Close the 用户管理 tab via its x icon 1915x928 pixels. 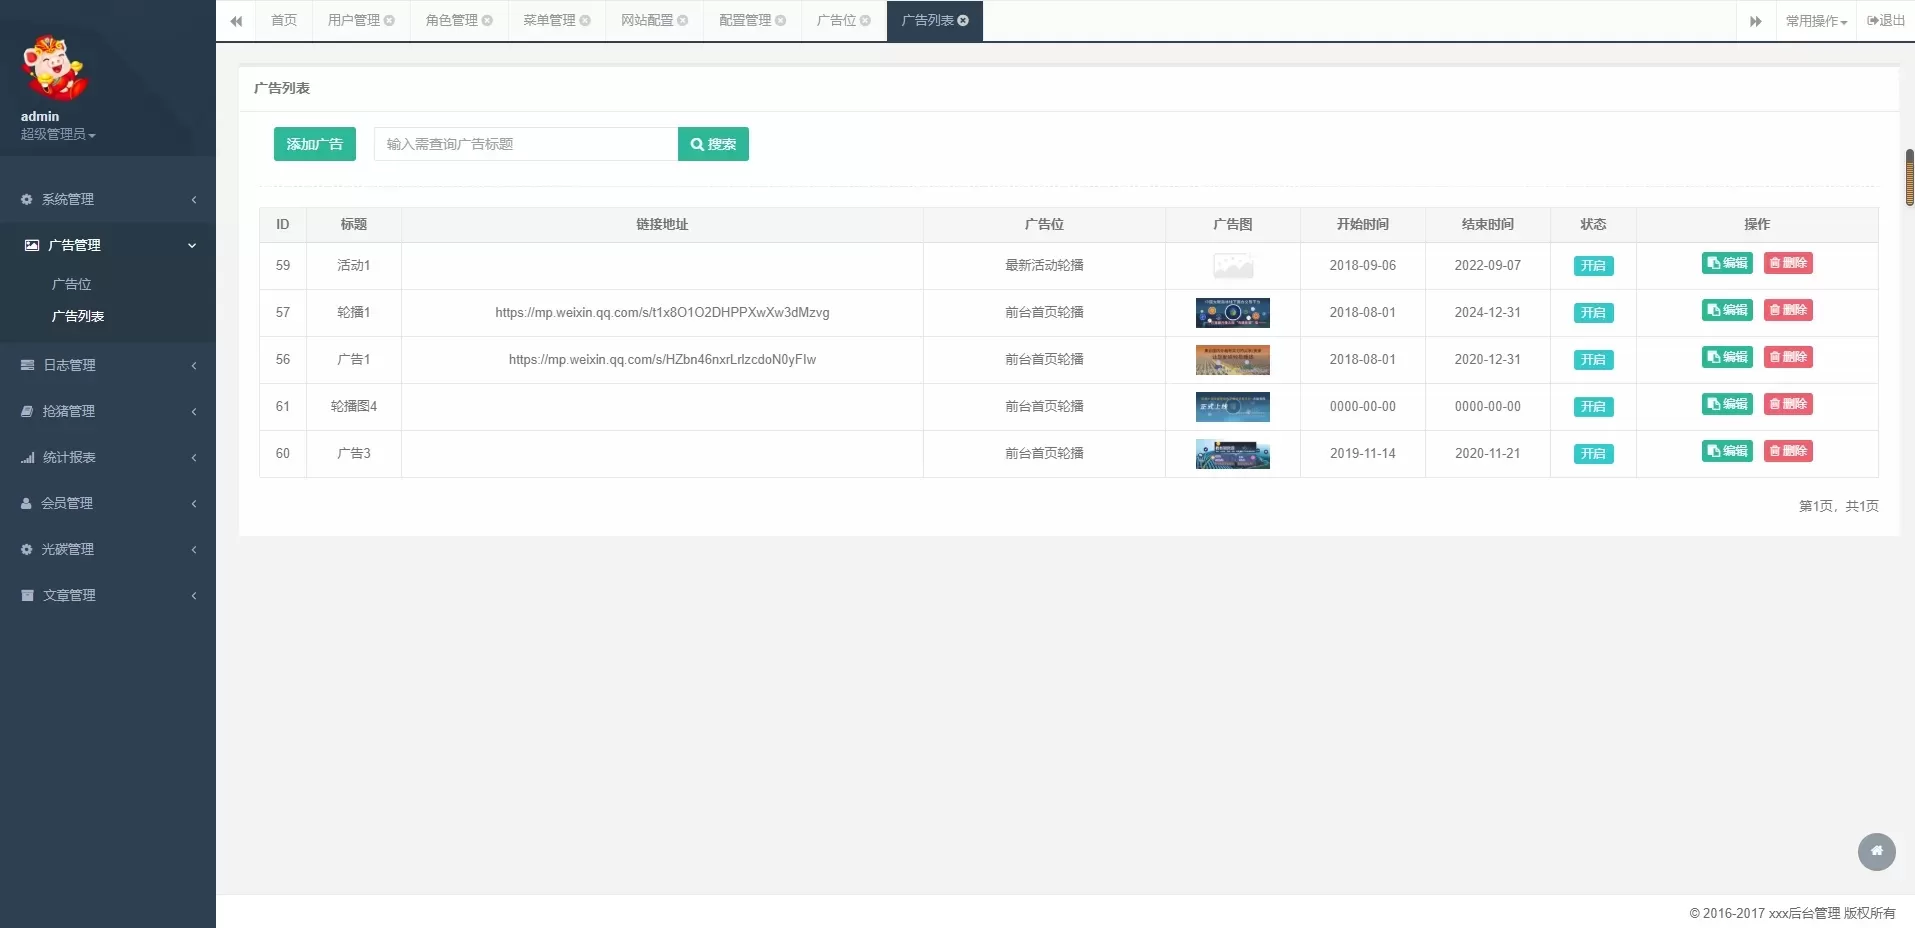(389, 20)
